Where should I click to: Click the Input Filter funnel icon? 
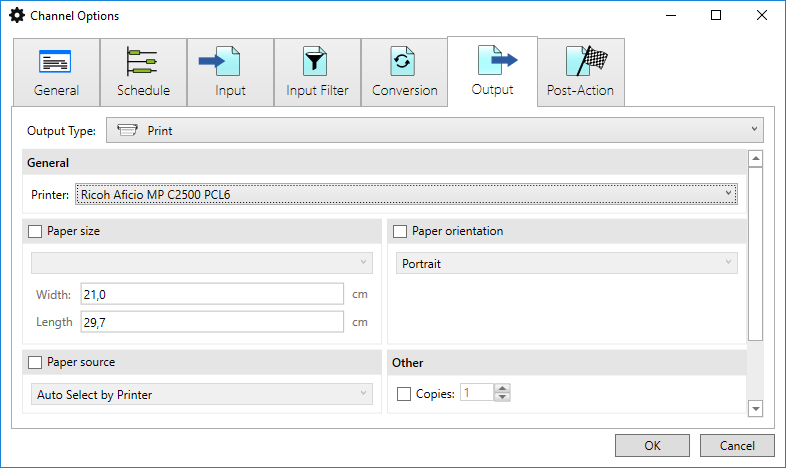click(x=315, y=61)
